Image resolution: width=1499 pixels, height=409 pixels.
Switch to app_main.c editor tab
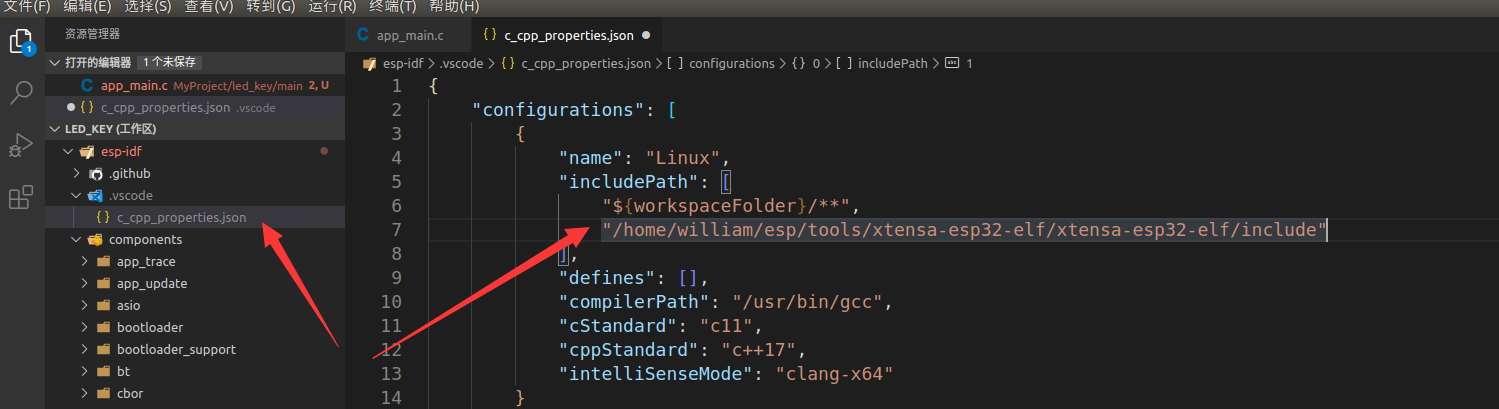click(x=408, y=35)
